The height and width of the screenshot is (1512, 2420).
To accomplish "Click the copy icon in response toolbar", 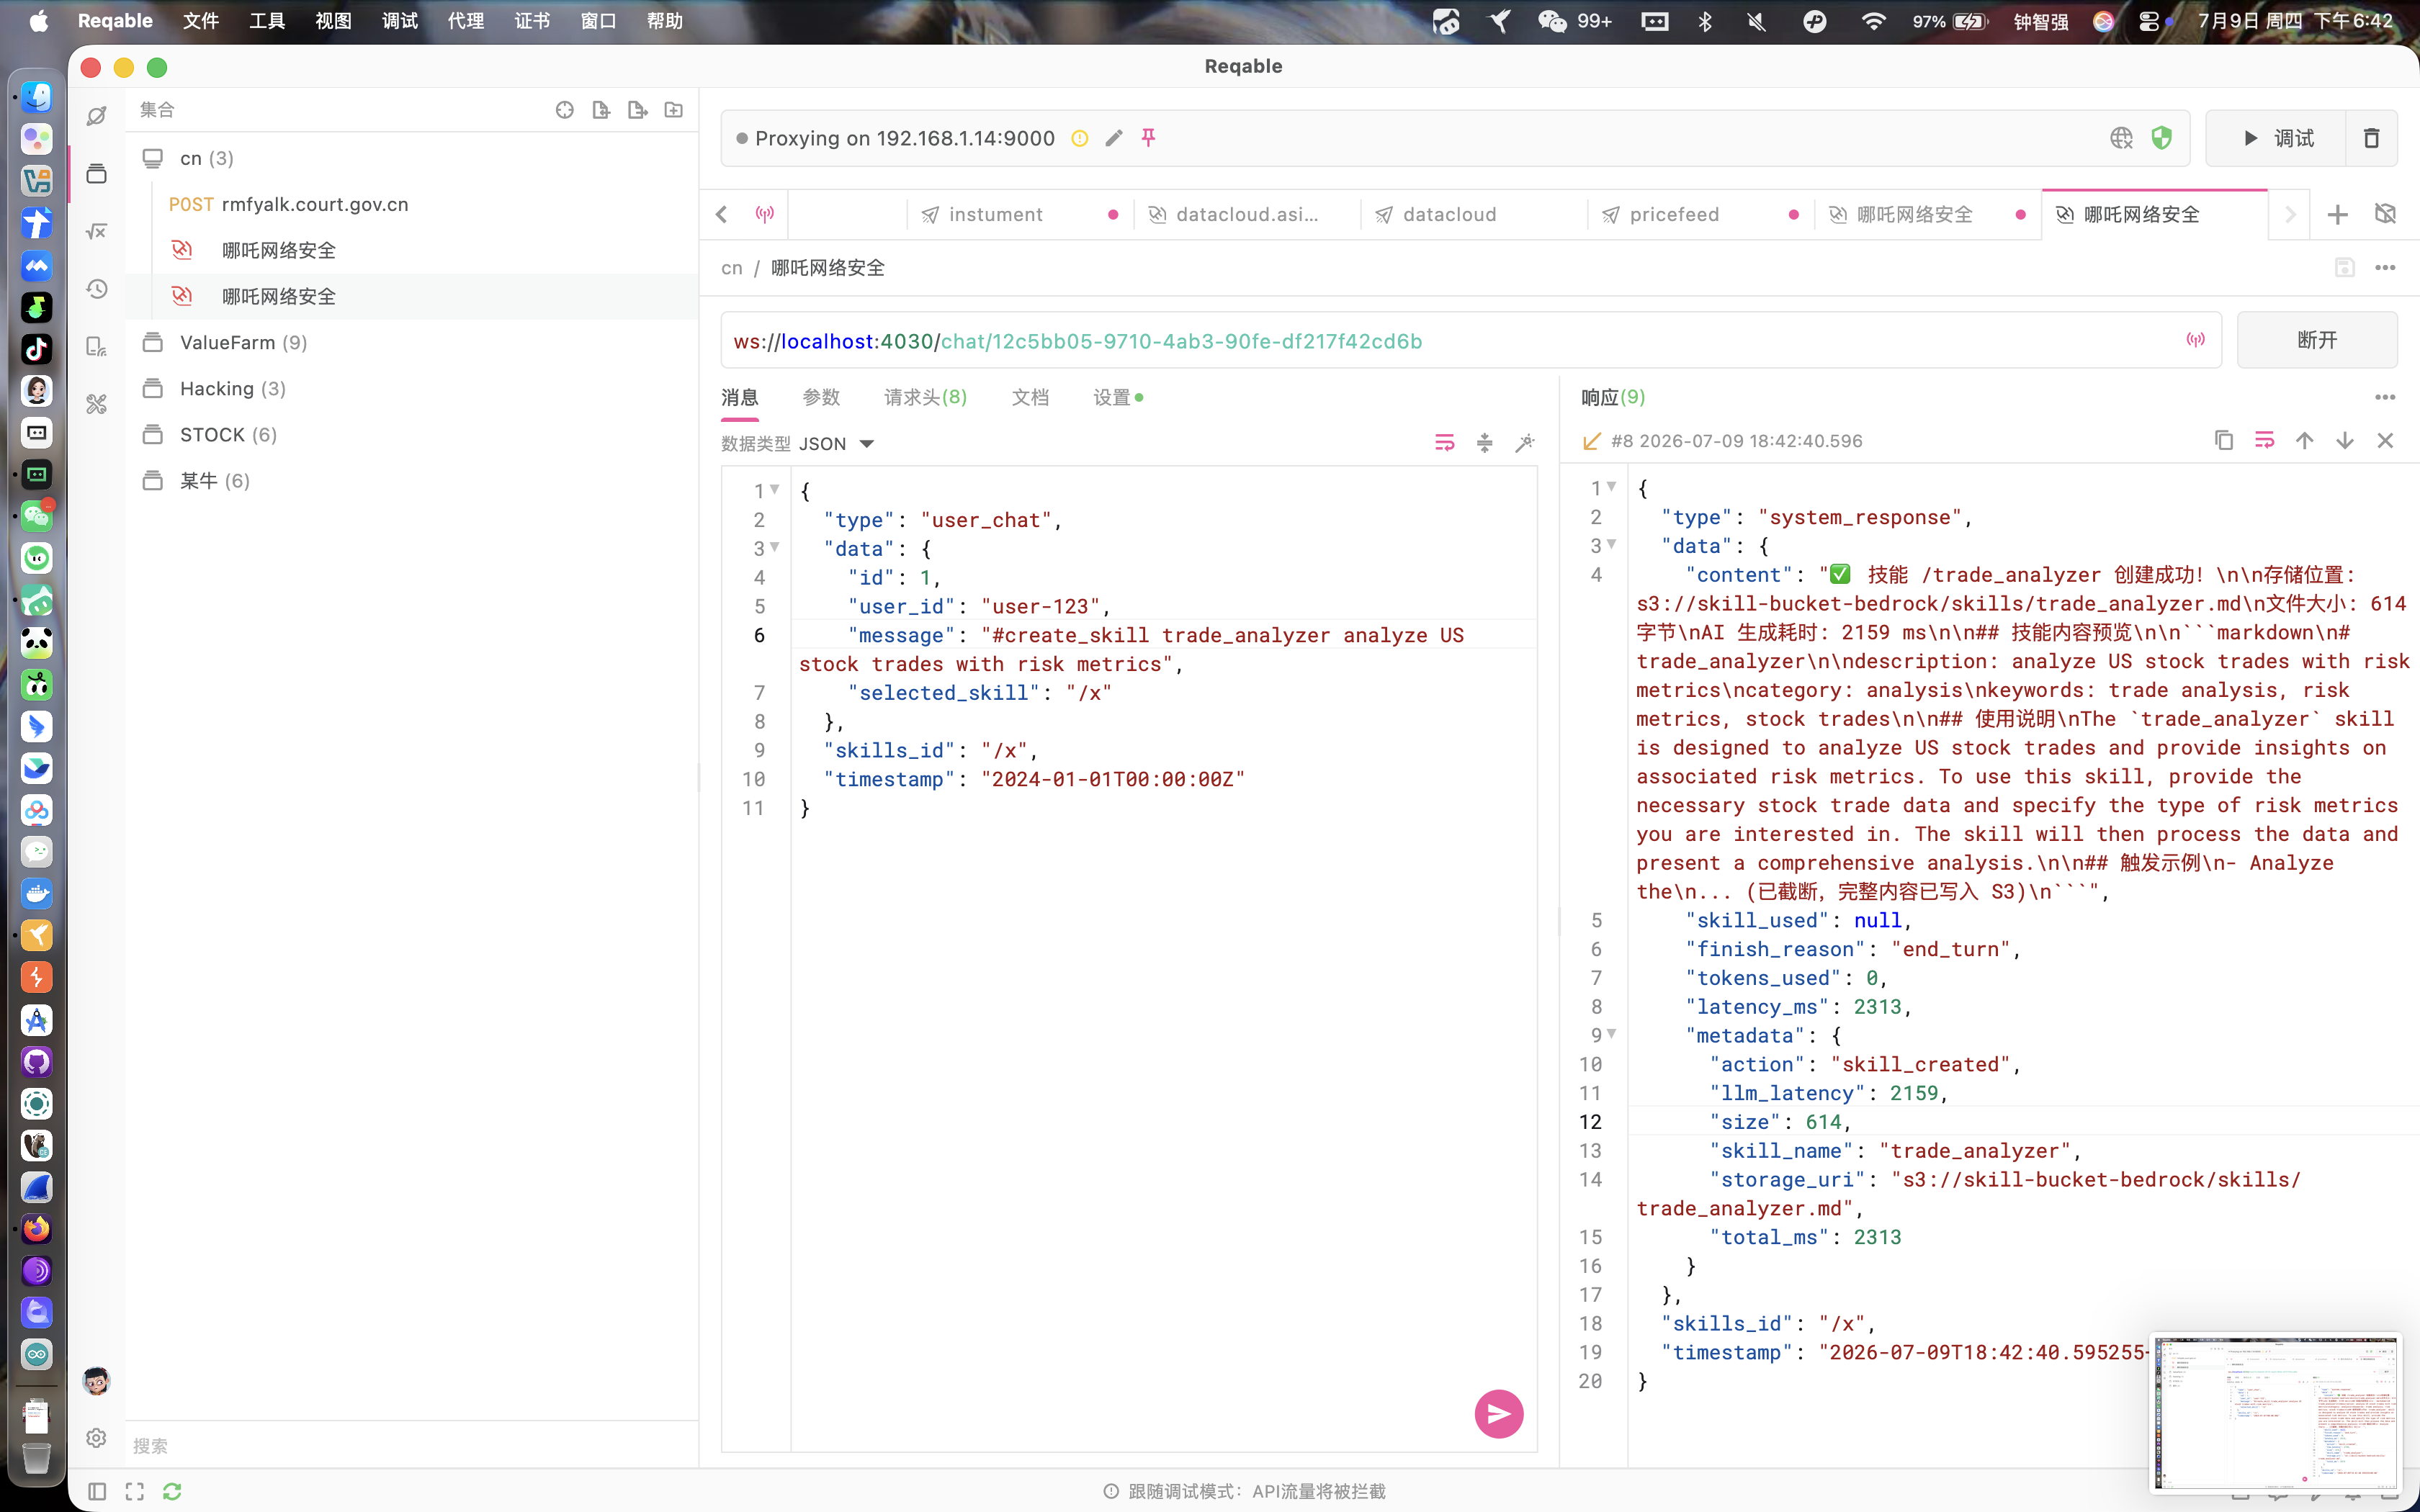I will click(2224, 441).
